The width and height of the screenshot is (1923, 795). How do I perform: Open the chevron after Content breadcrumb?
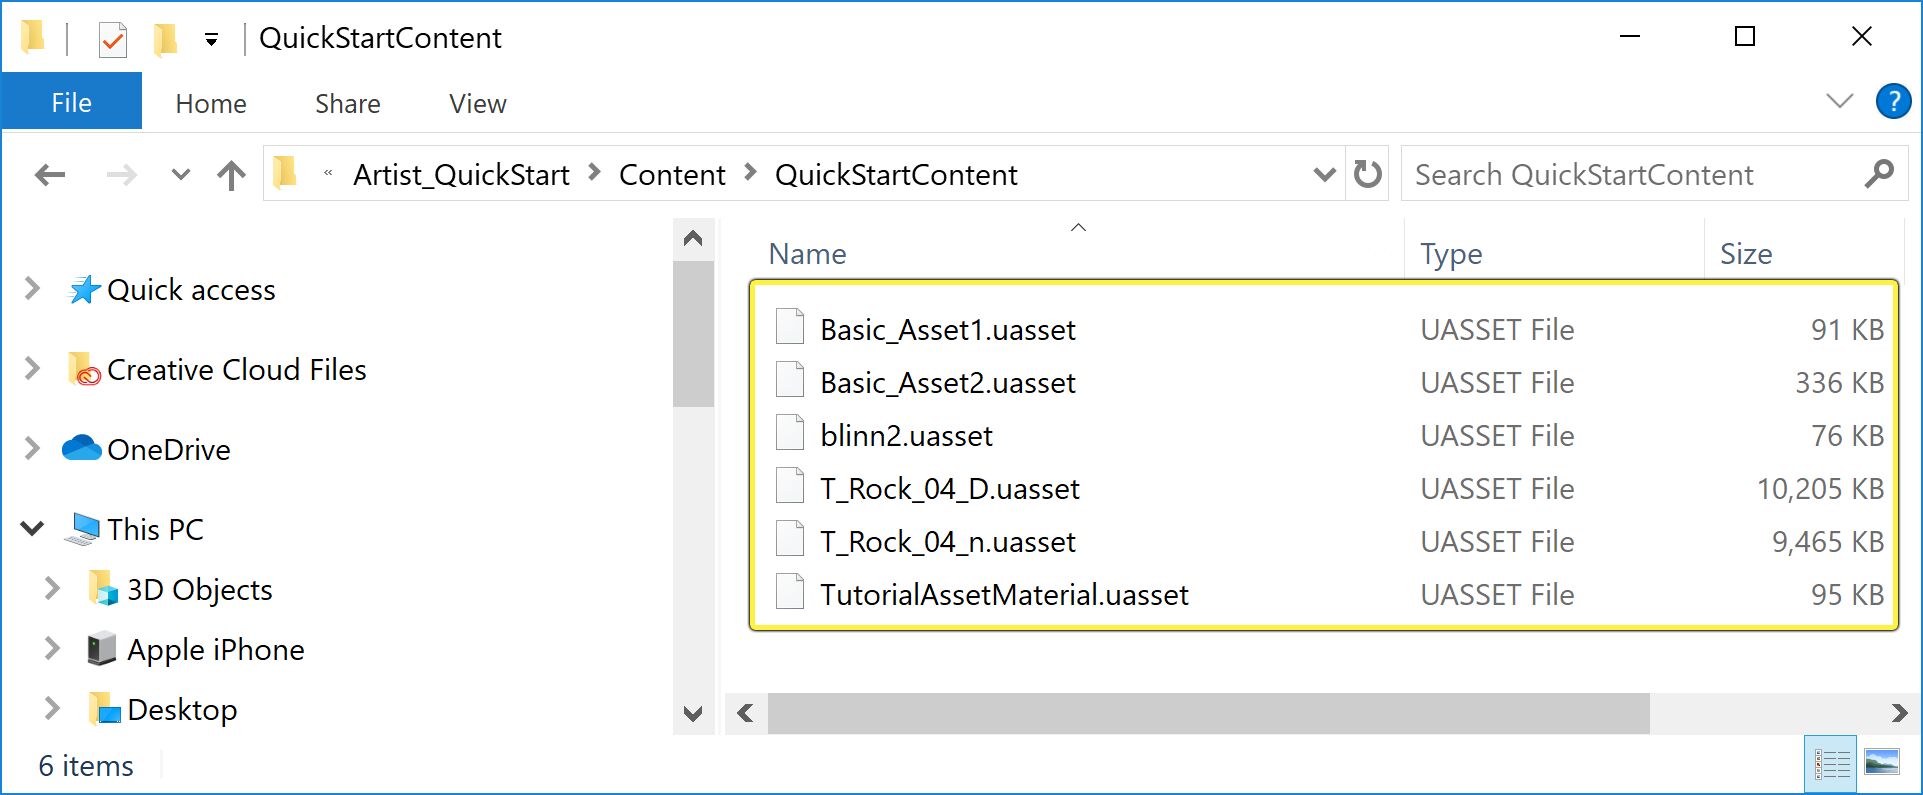pyautogui.click(x=751, y=173)
